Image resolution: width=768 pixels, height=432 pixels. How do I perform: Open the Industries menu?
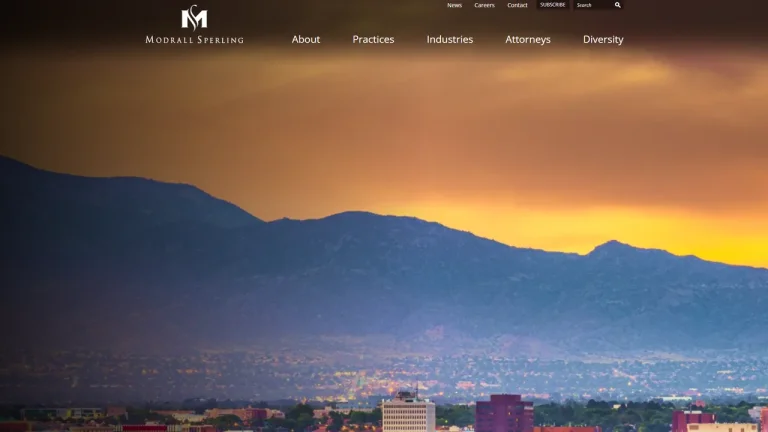(450, 39)
